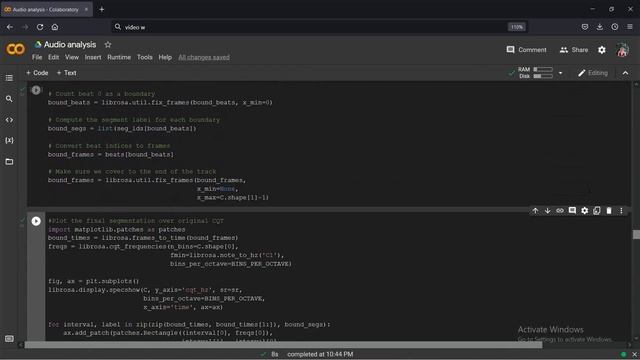
Task: Click the RAM and Disk usage indicator
Action: point(536,73)
